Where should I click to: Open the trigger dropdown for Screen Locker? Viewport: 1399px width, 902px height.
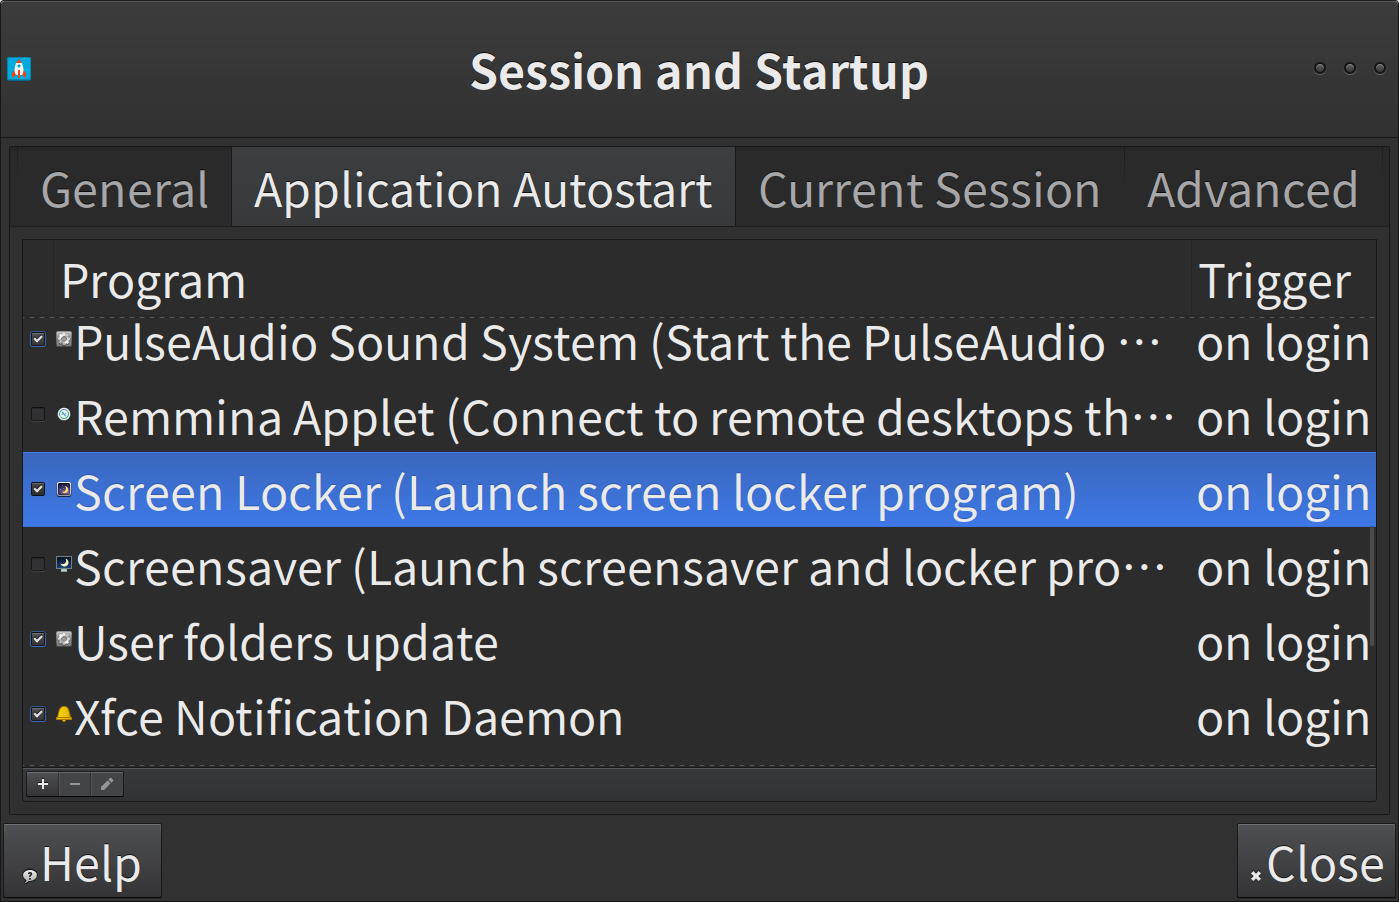click(x=1283, y=492)
